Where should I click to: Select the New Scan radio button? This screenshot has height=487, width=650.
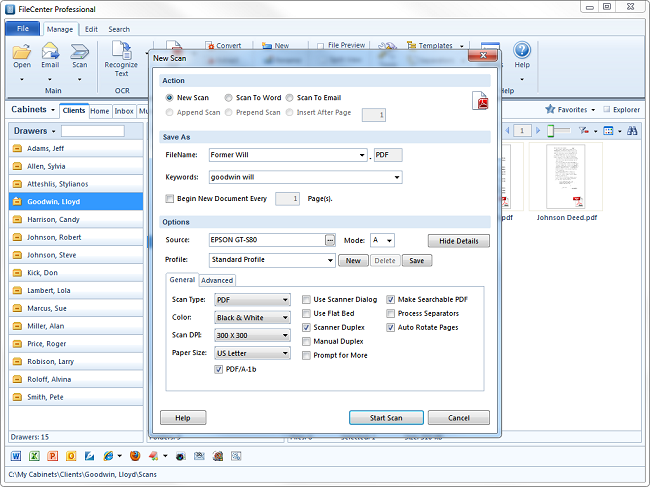[x=169, y=98]
